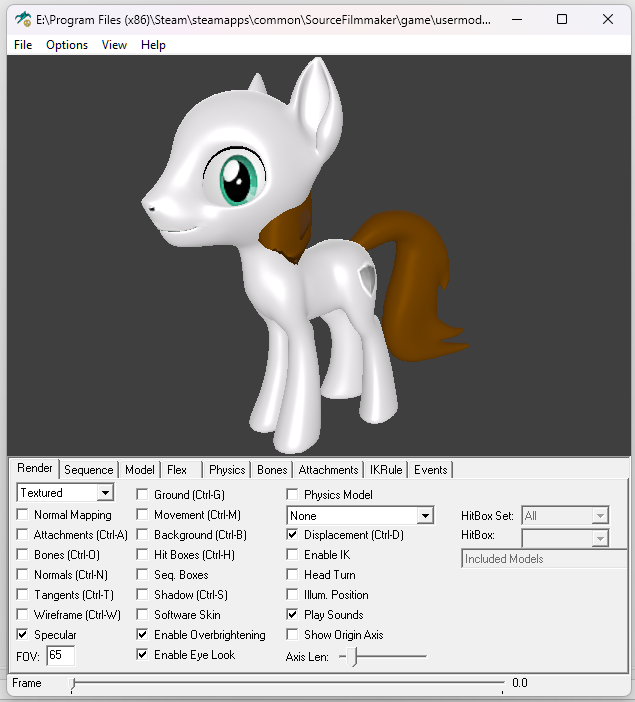Screen dimensions: 635x702
Task: Enable the Physics Model checkbox
Action: [x=292, y=495]
